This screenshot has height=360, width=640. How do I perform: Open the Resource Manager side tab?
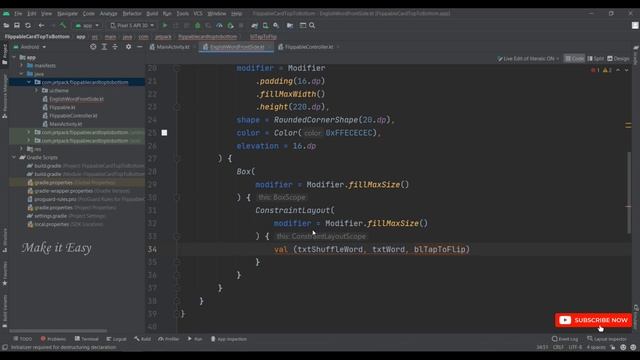point(4,96)
